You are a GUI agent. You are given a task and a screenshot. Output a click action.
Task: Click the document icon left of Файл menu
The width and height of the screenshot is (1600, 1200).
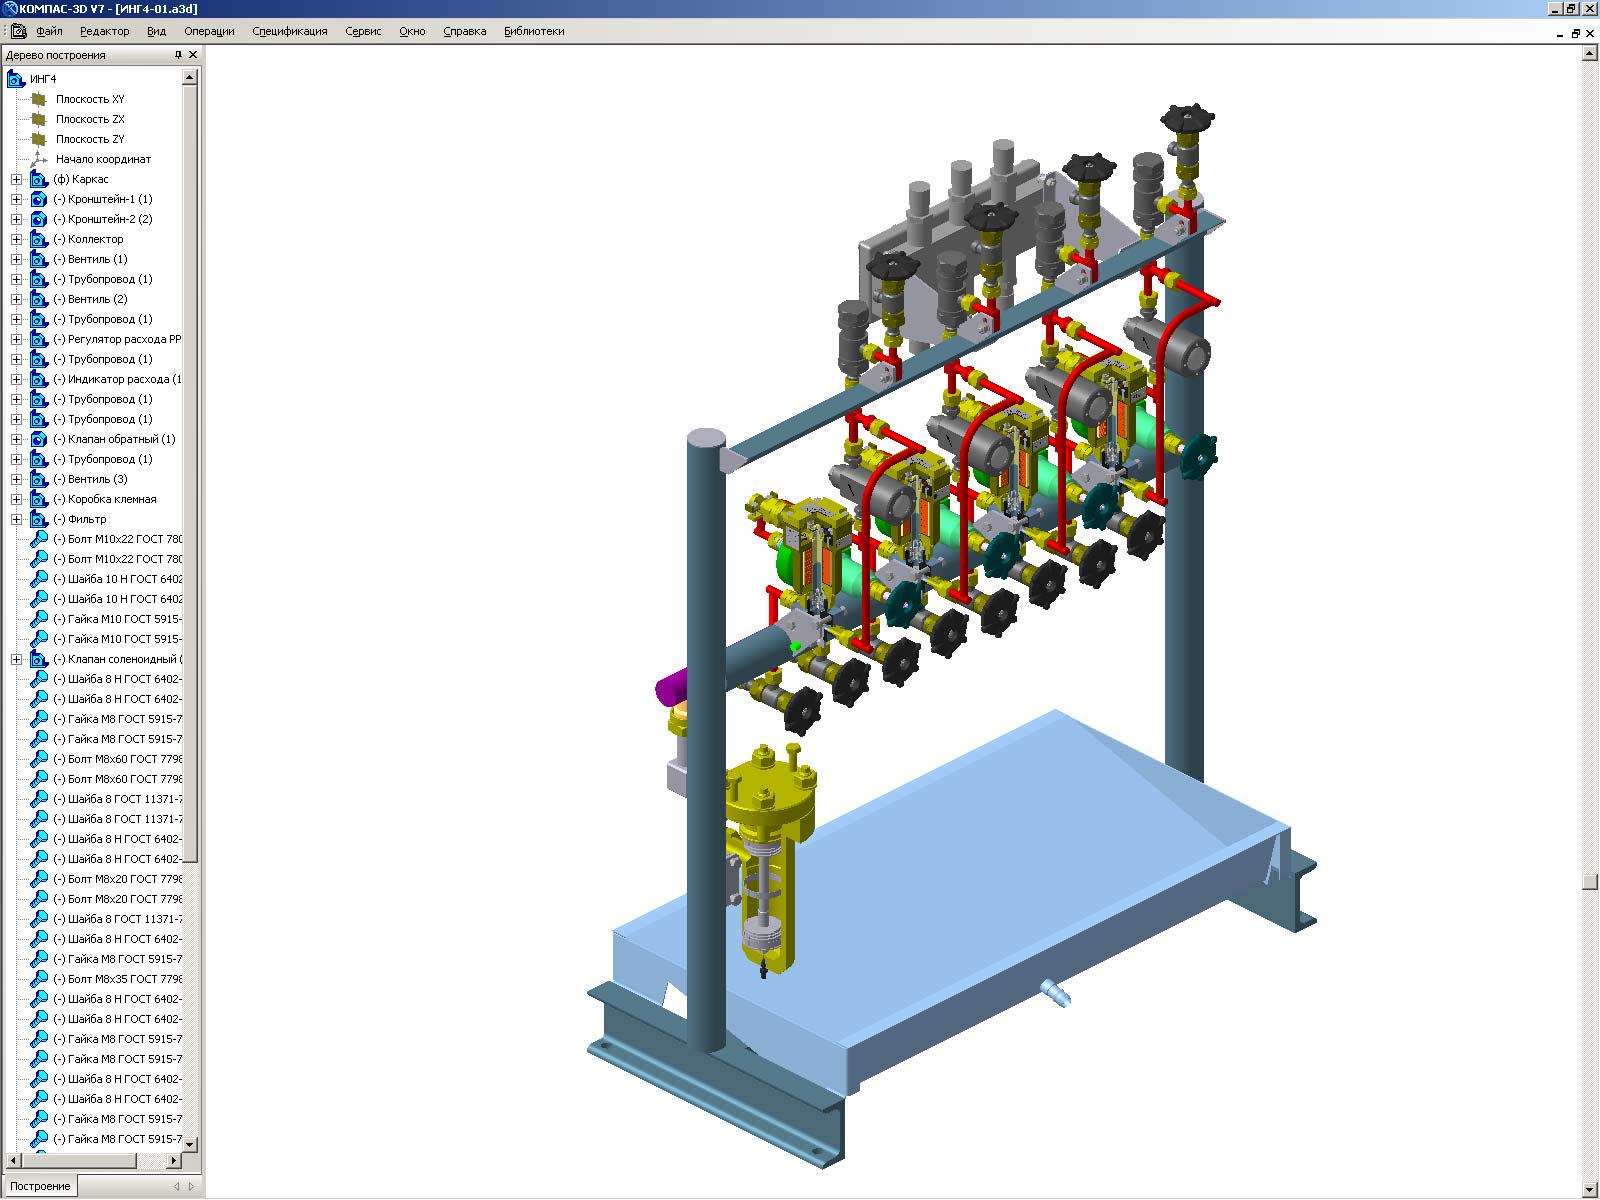pos(19,31)
